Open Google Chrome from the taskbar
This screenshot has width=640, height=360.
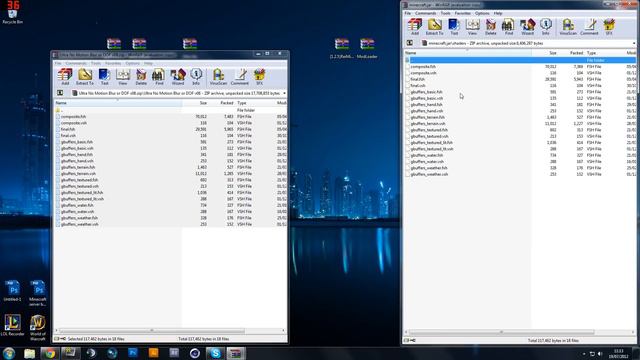50,353
